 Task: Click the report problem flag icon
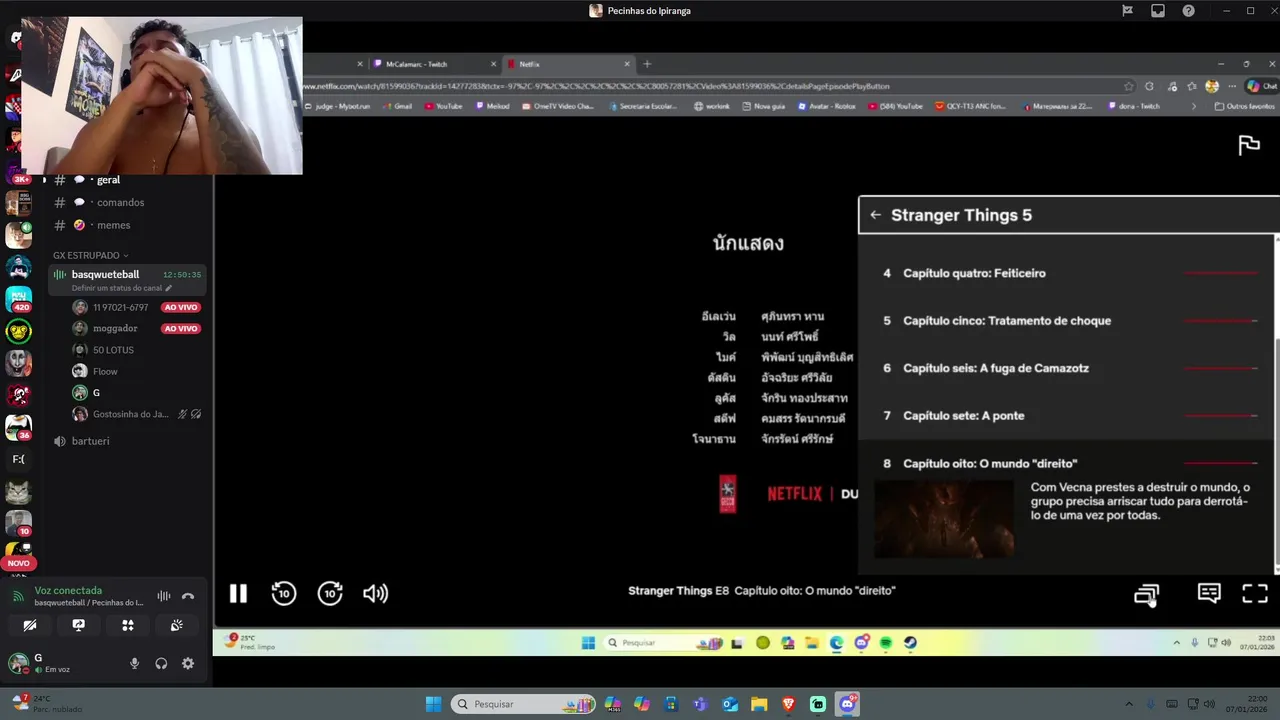(x=1249, y=146)
